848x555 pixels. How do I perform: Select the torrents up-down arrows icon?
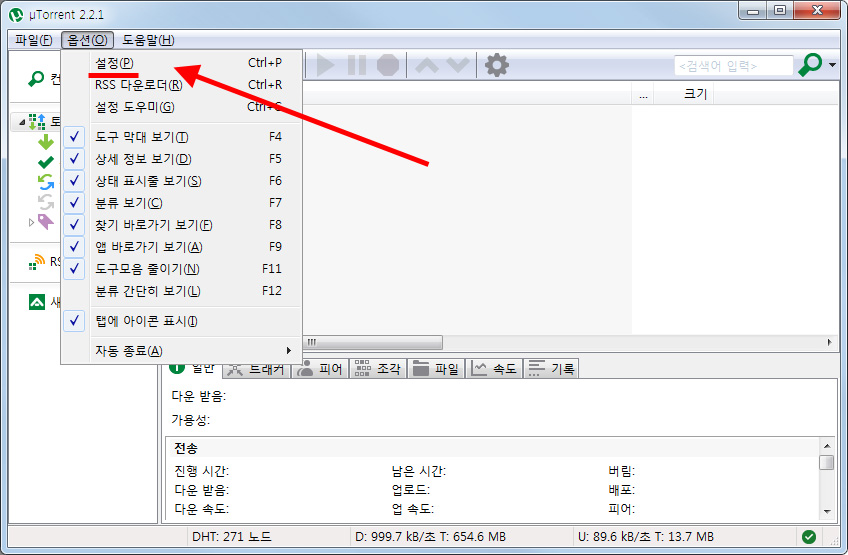(37, 122)
